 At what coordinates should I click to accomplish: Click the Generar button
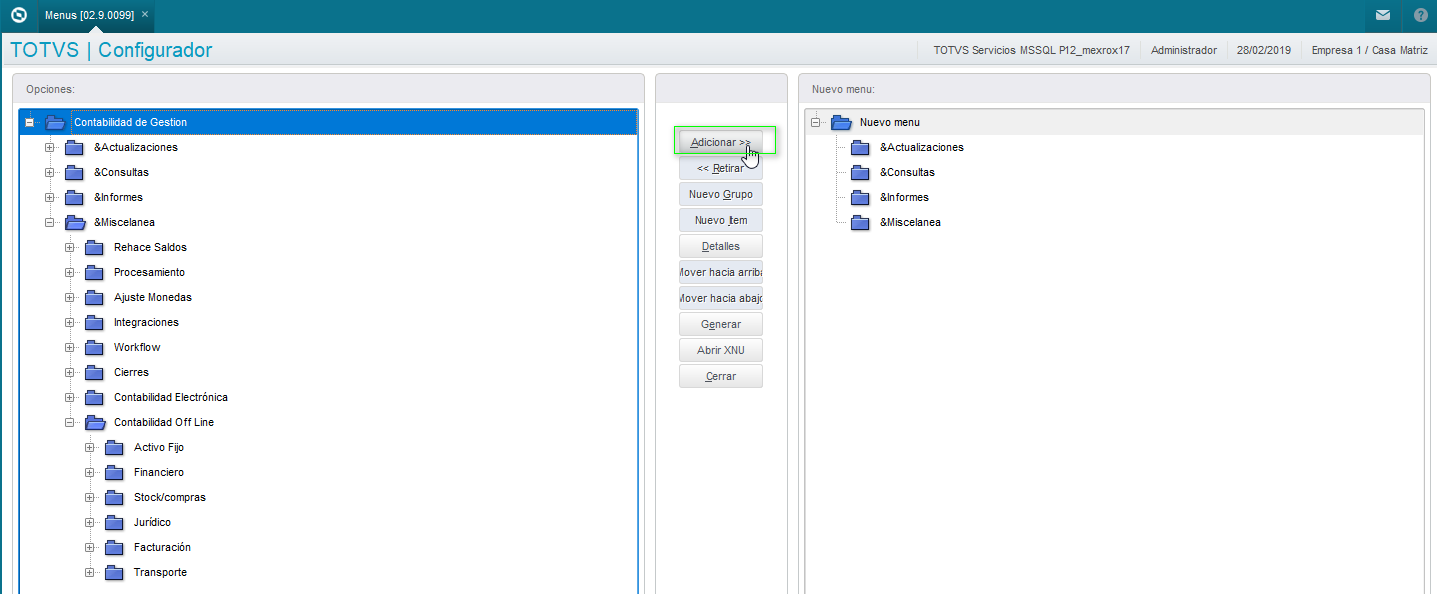click(x=721, y=324)
